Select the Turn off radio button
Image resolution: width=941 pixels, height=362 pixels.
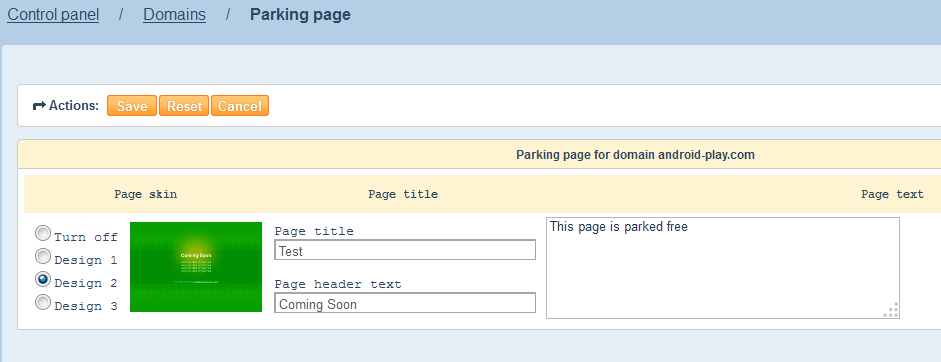point(43,233)
